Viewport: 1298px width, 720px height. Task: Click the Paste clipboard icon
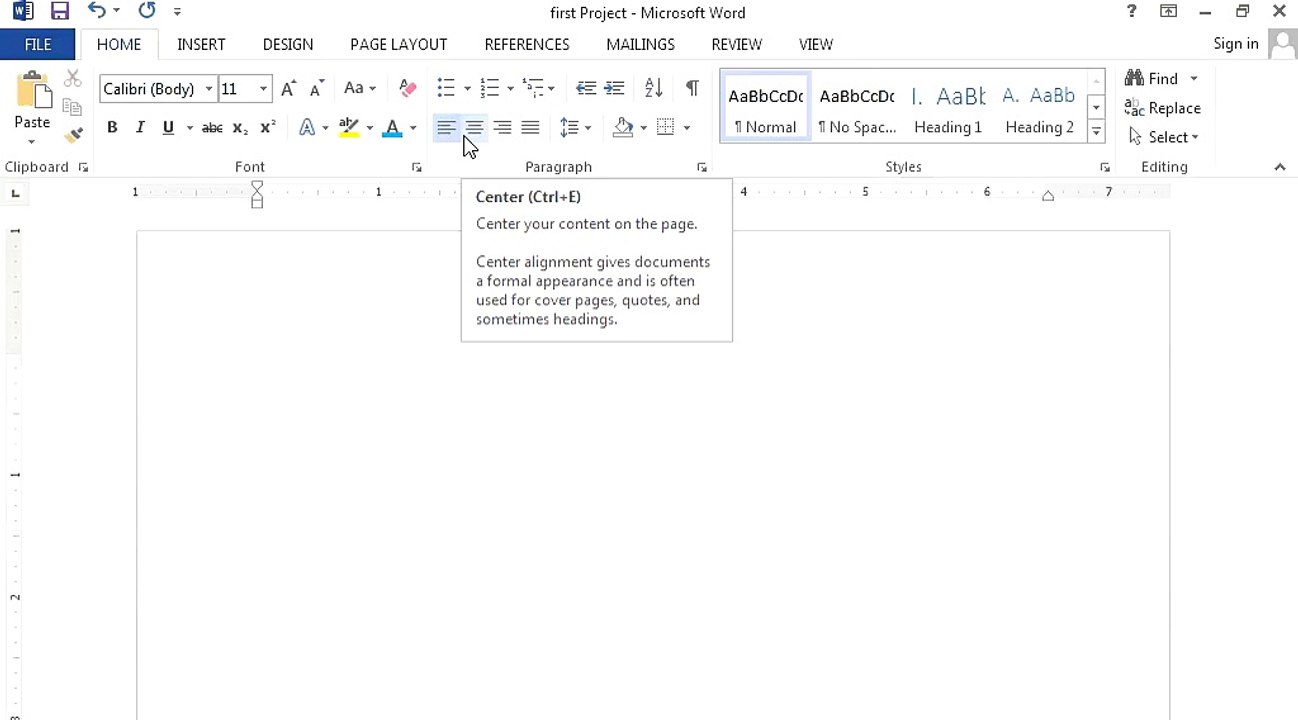coord(32,90)
